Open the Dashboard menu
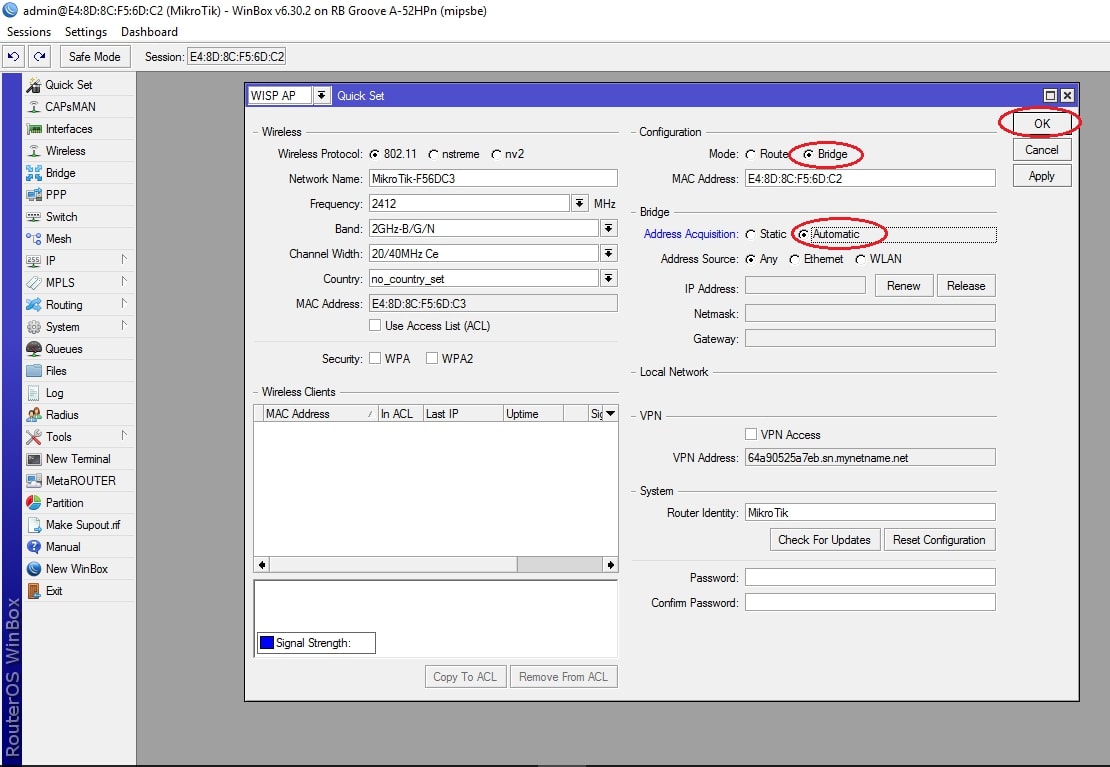1110x767 pixels. coord(149,32)
